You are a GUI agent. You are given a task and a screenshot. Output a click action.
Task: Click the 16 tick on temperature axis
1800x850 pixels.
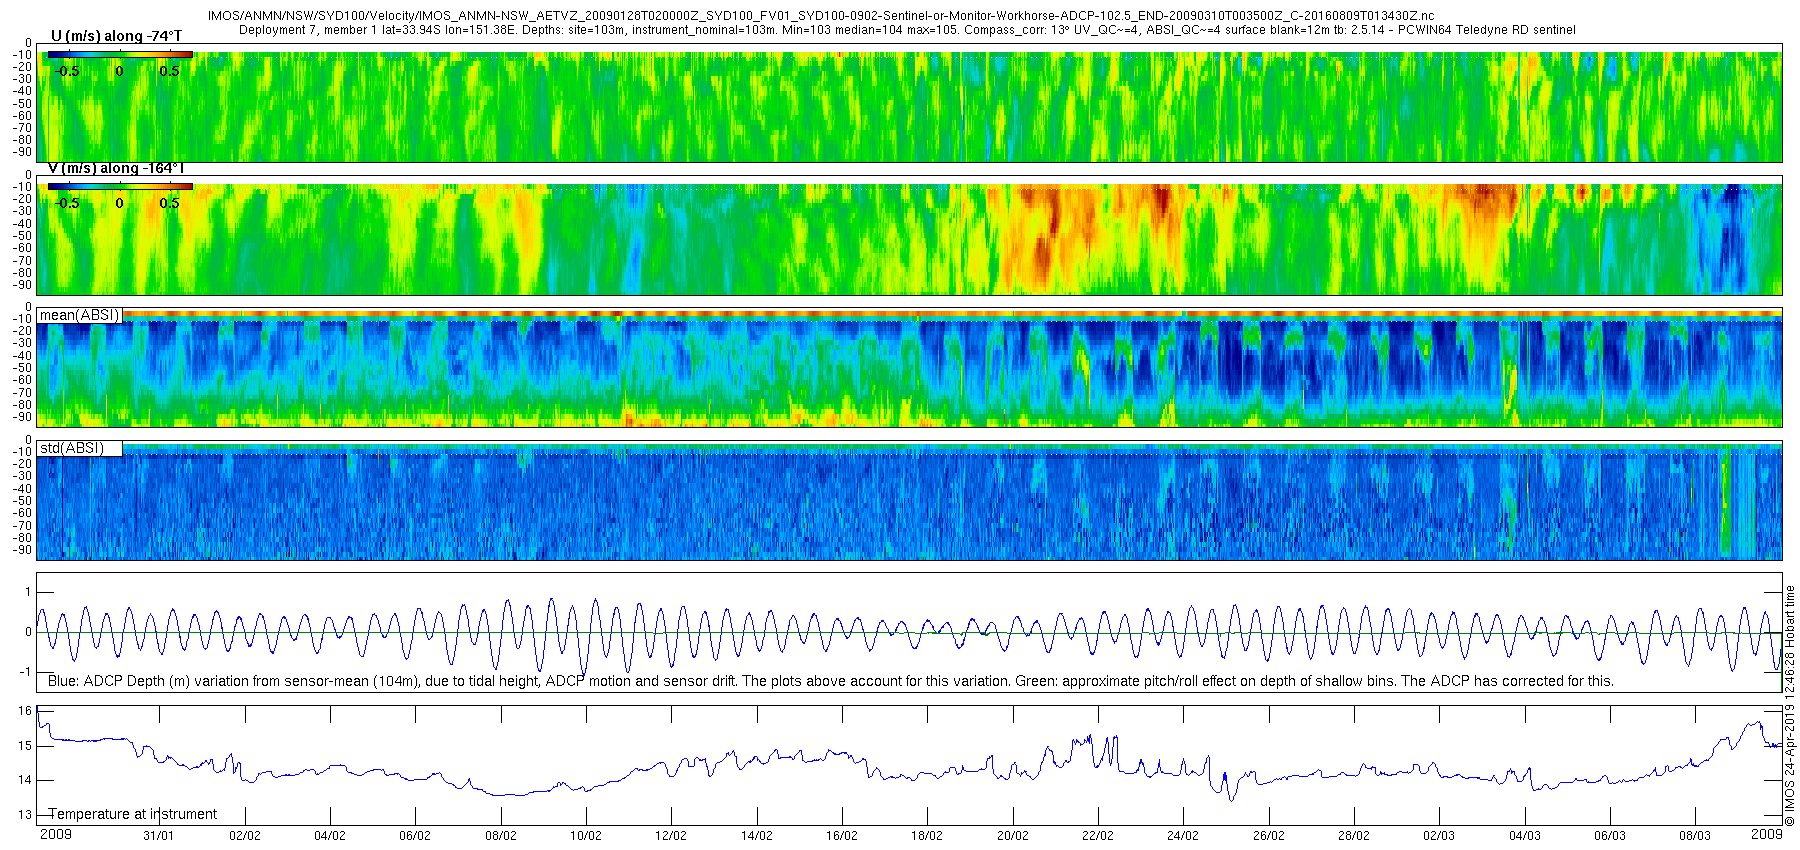25,711
